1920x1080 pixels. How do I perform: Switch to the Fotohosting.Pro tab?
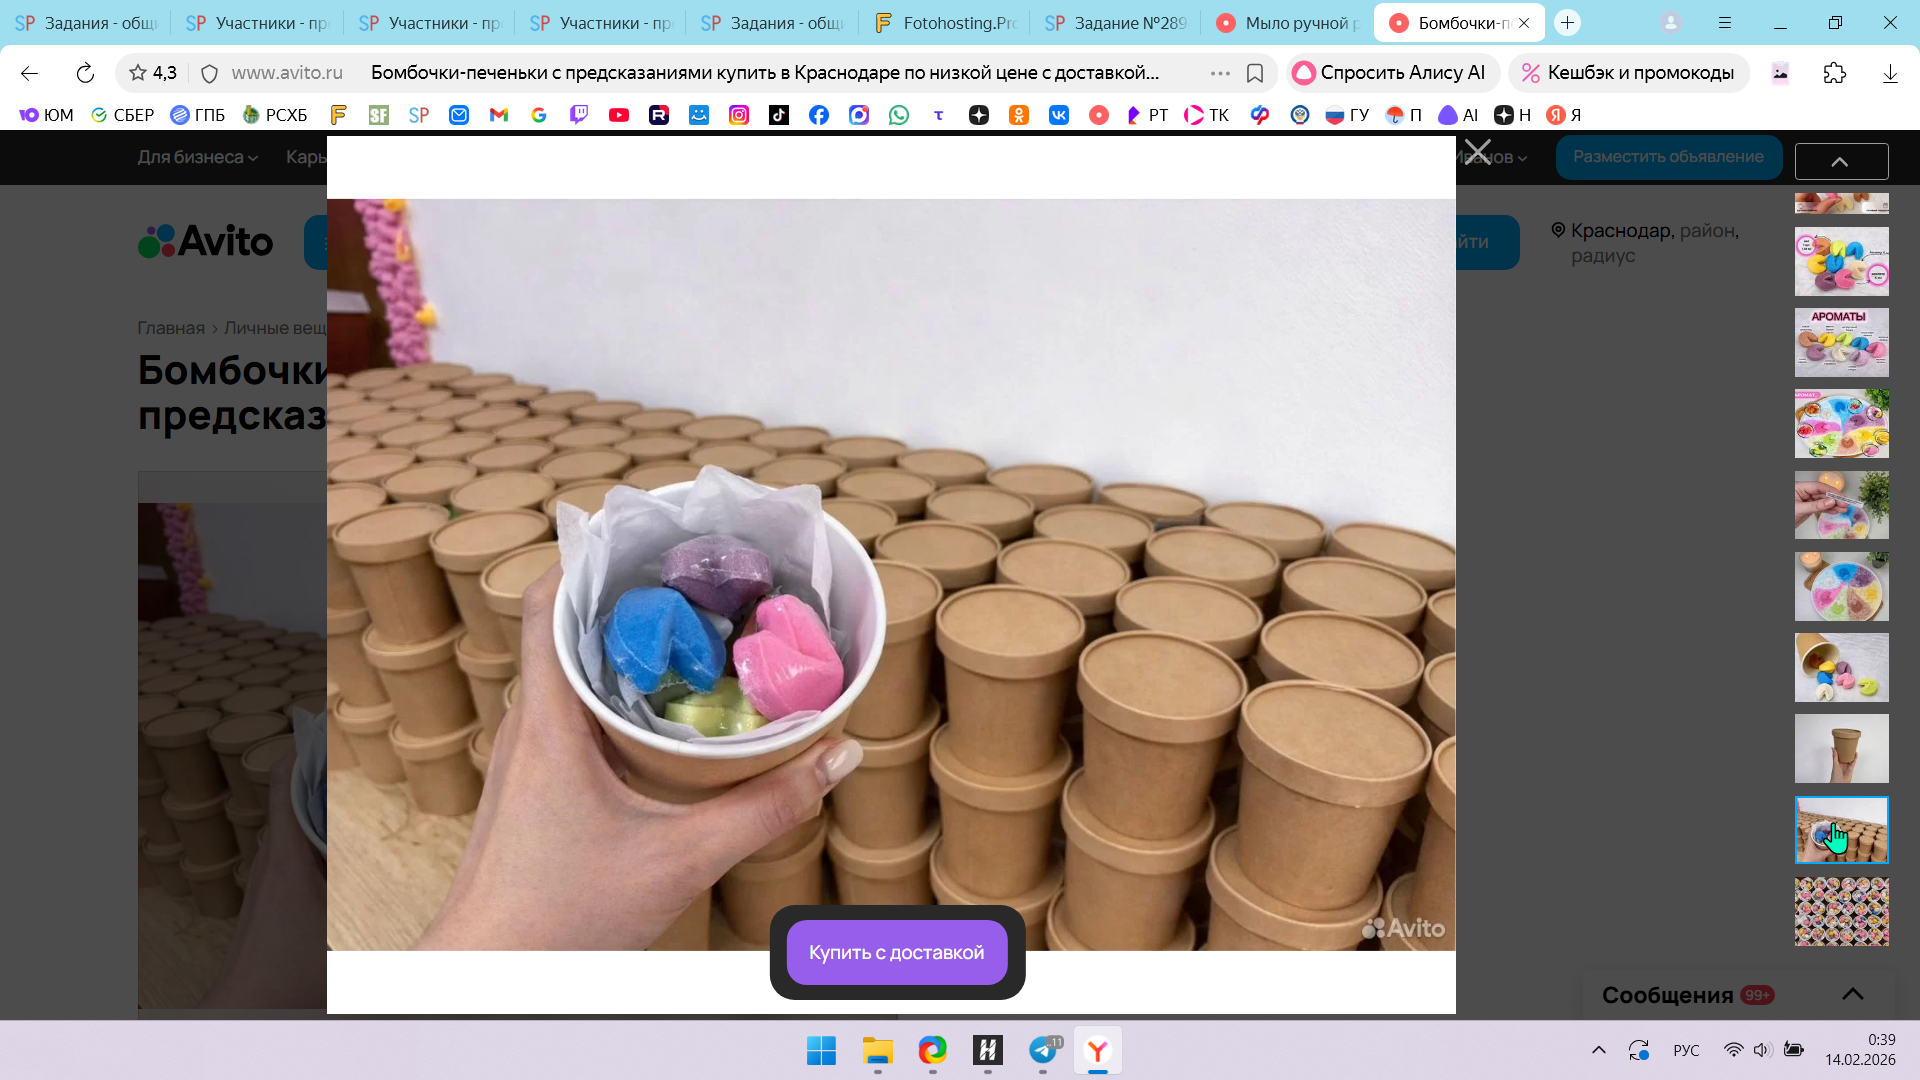945,23
